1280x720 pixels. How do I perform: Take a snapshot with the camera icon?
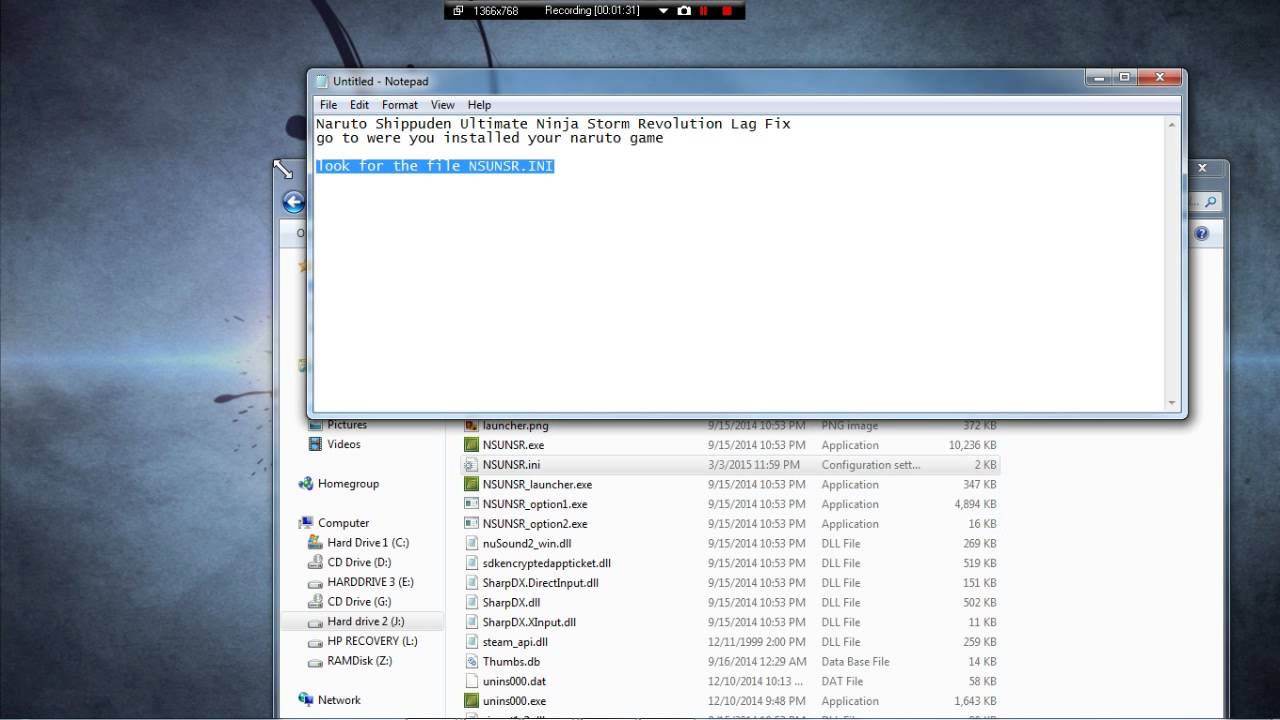point(684,11)
